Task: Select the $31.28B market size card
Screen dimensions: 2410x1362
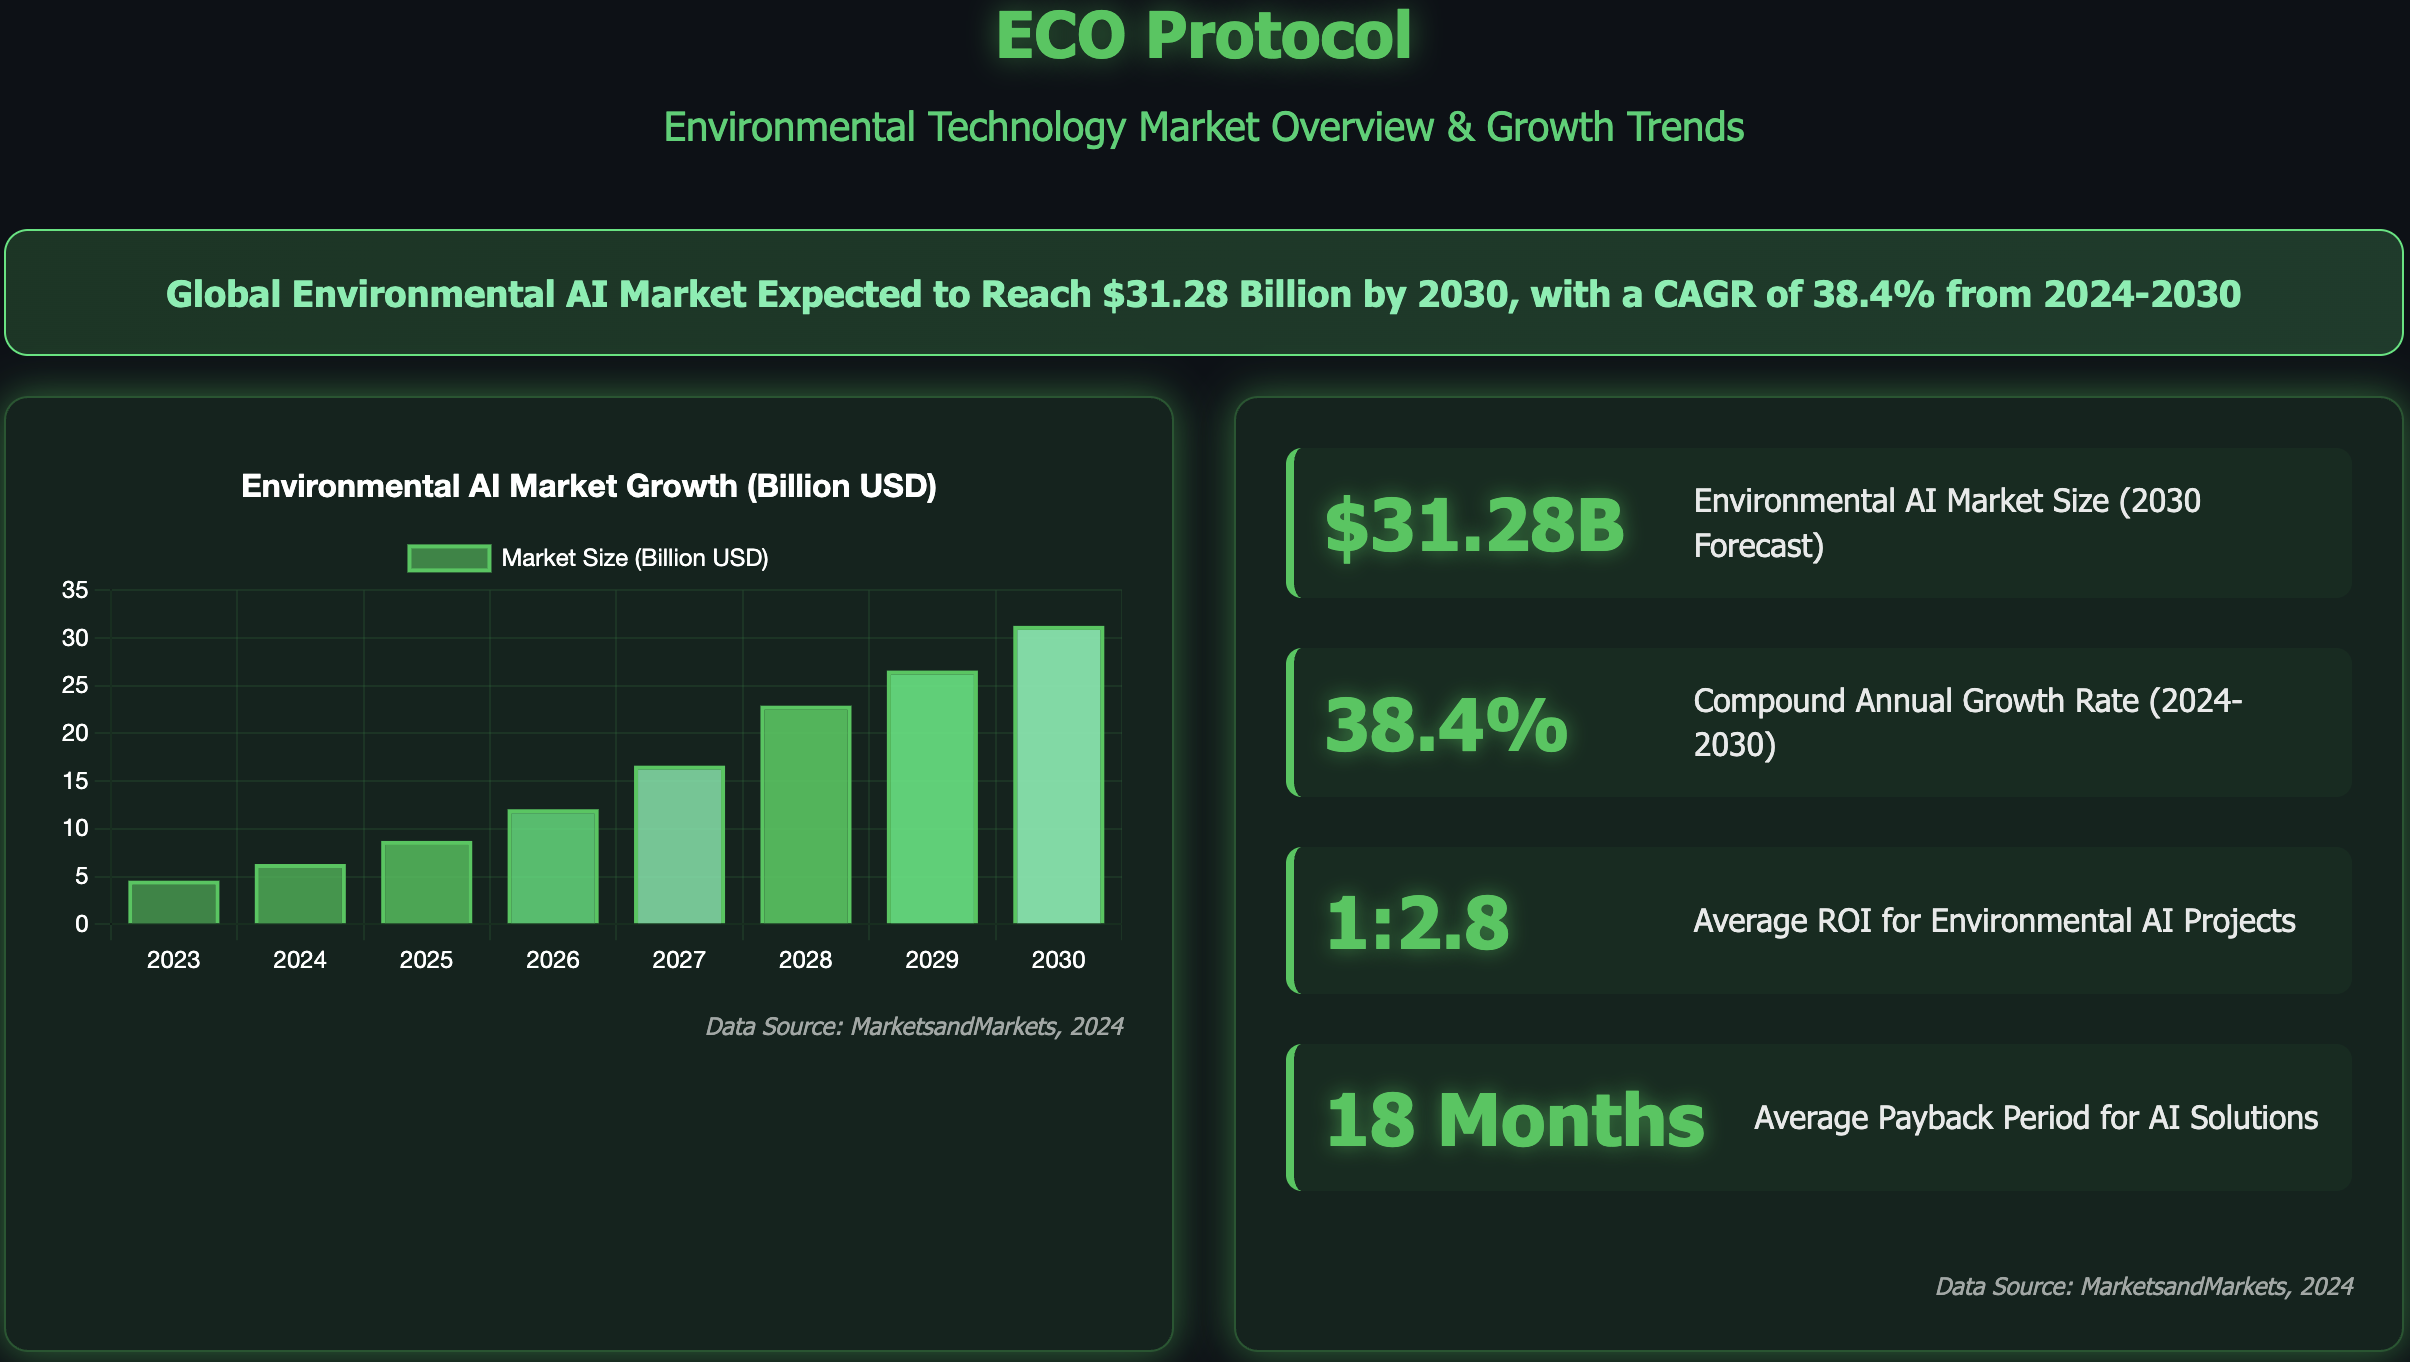Action: (x=1818, y=523)
